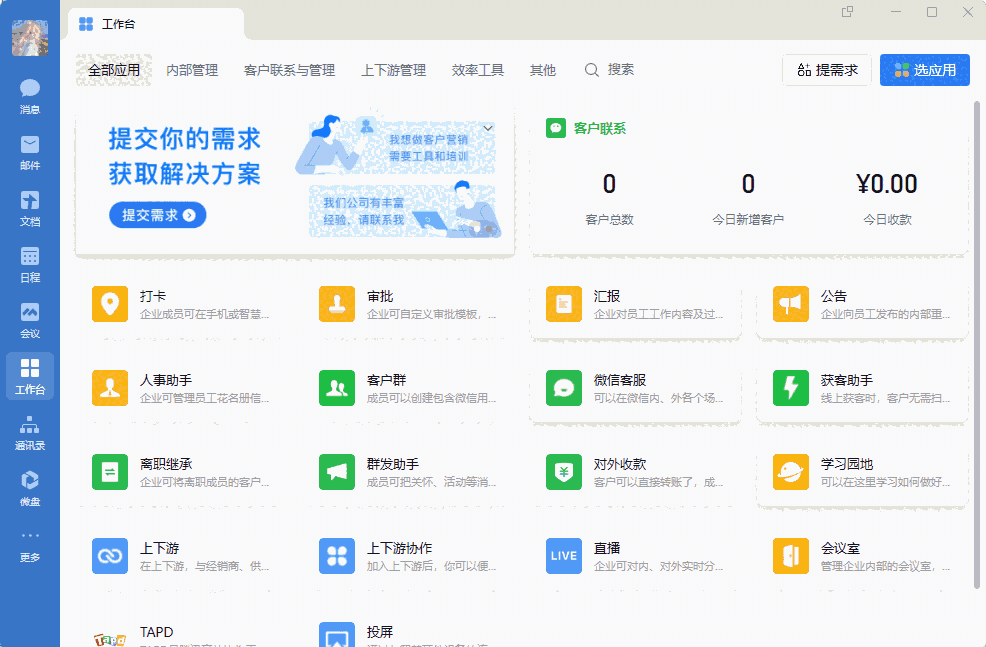Click the 提交需求 submit request button

(157, 215)
